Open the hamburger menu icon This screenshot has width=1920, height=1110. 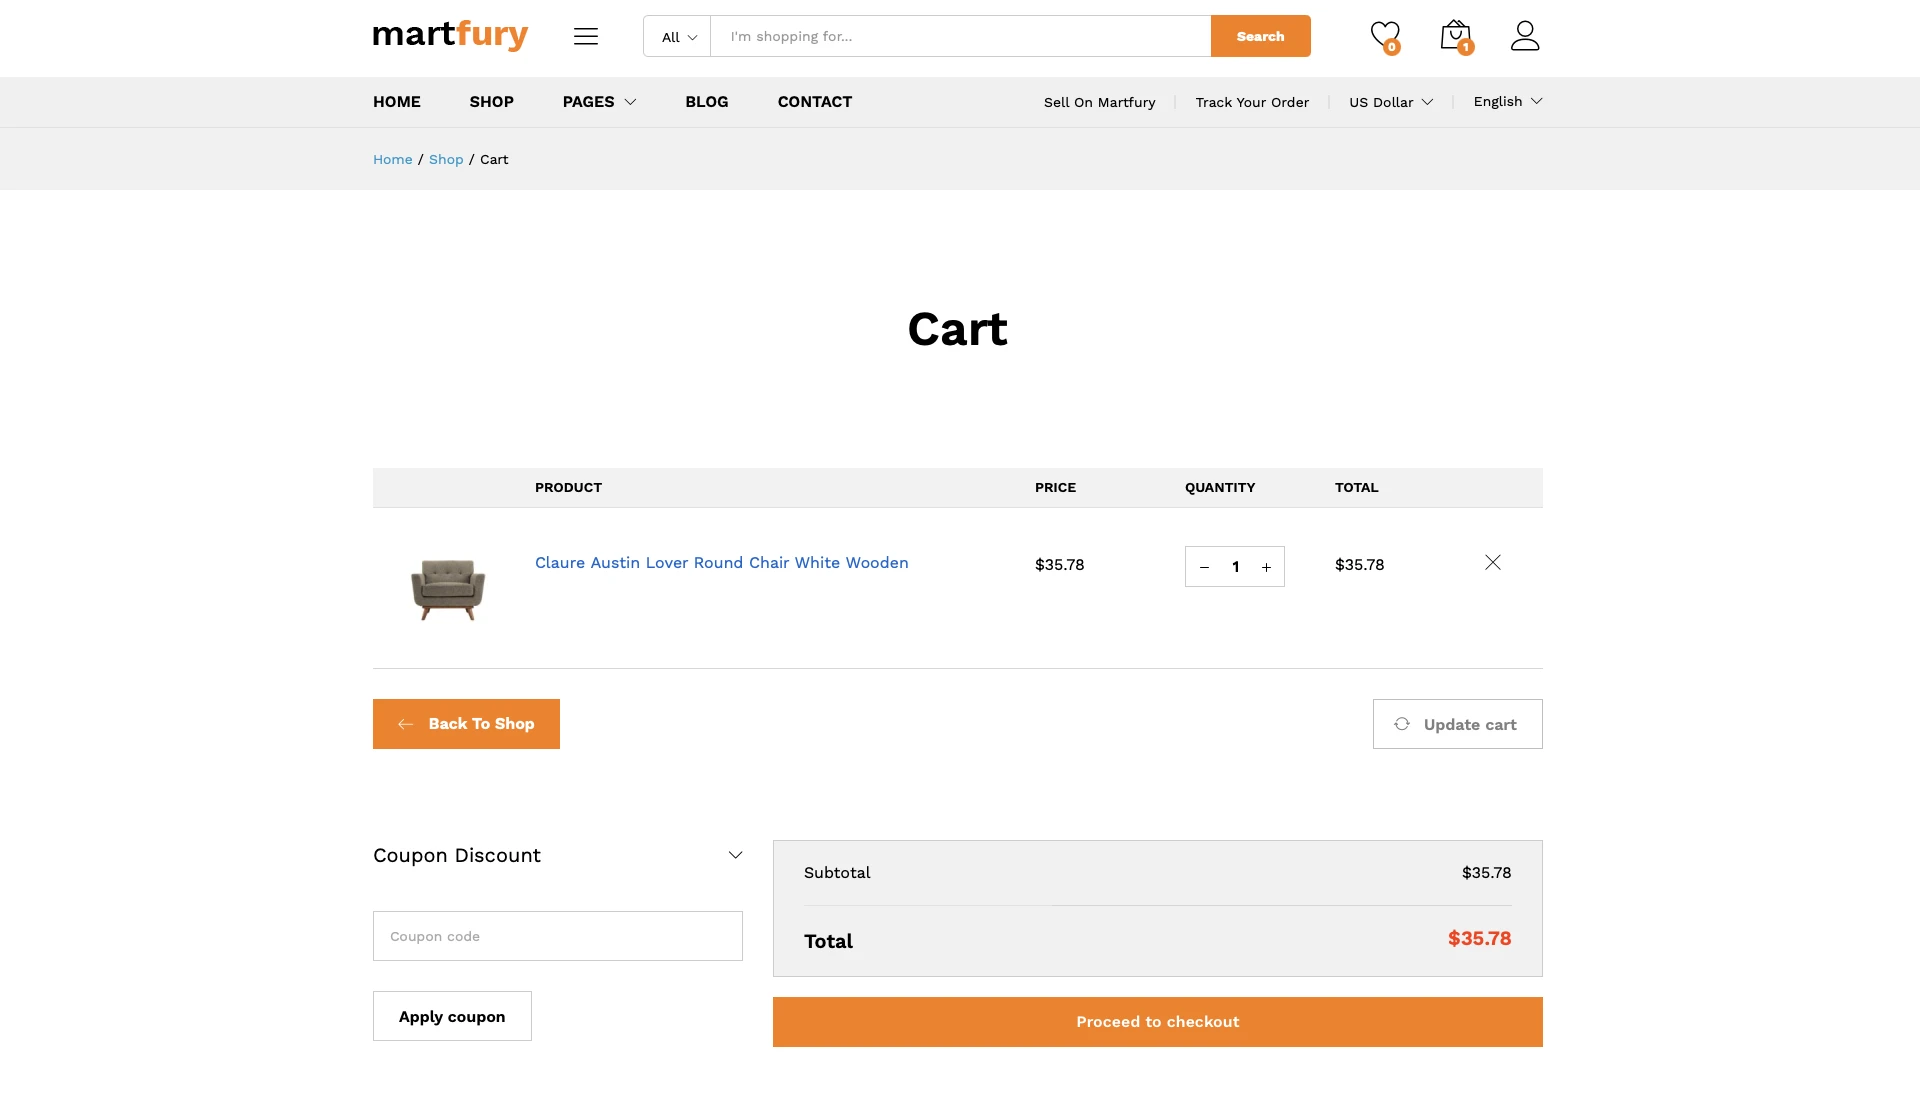coord(586,37)
